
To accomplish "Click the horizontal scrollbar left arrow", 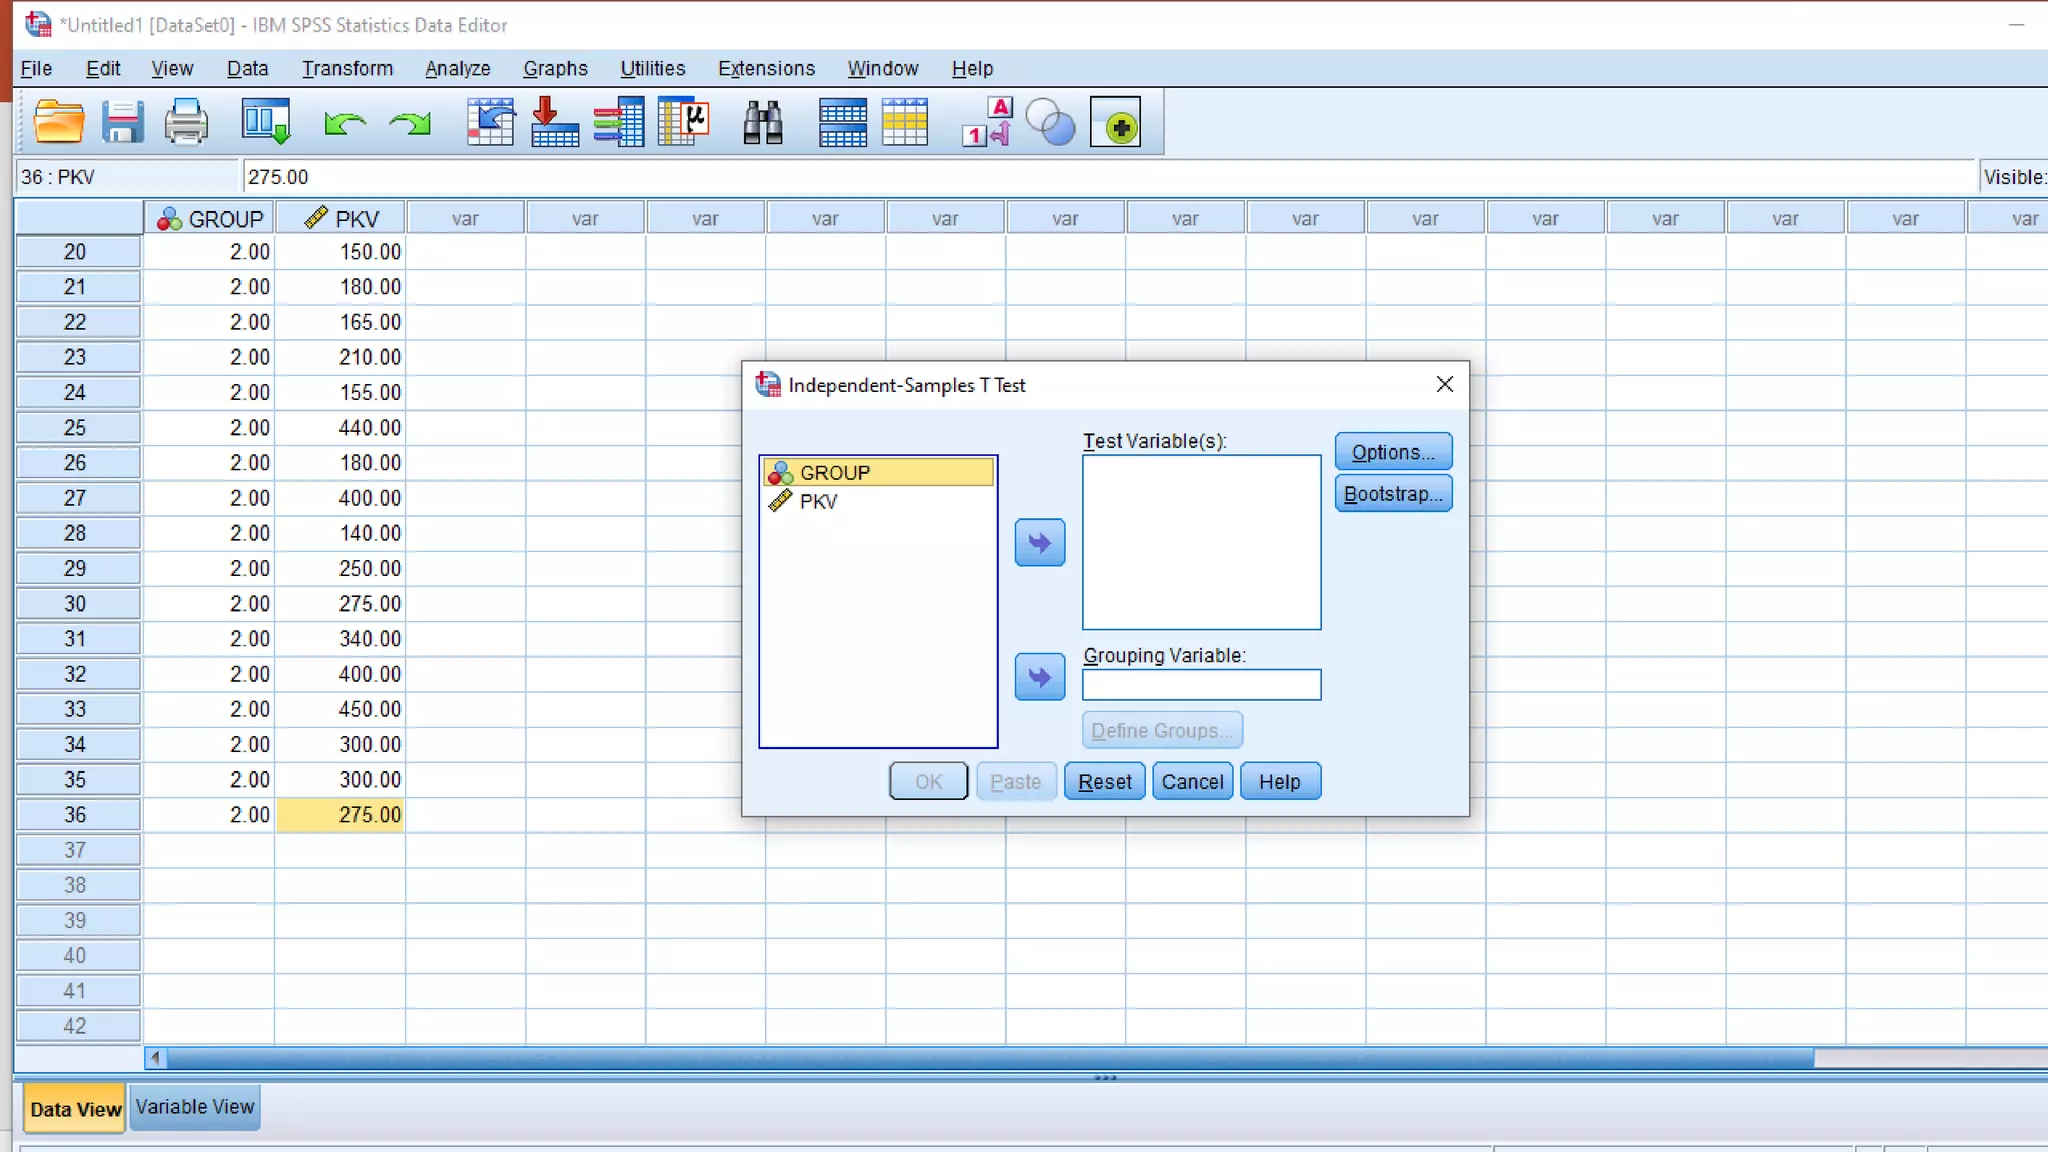I will click(x=155, y=1057).
